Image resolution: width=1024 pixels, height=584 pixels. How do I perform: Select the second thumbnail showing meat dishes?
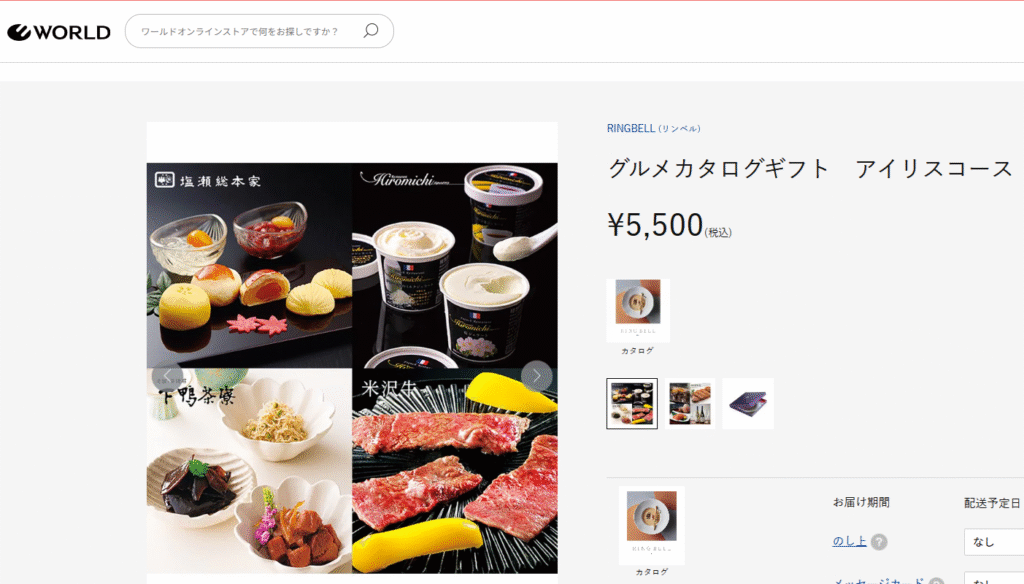(690, 404)
